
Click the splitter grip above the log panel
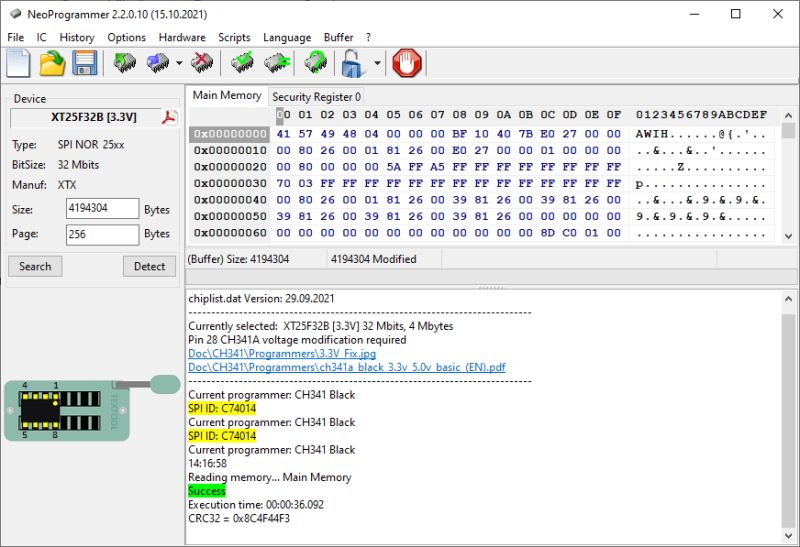tap(491, 288)
